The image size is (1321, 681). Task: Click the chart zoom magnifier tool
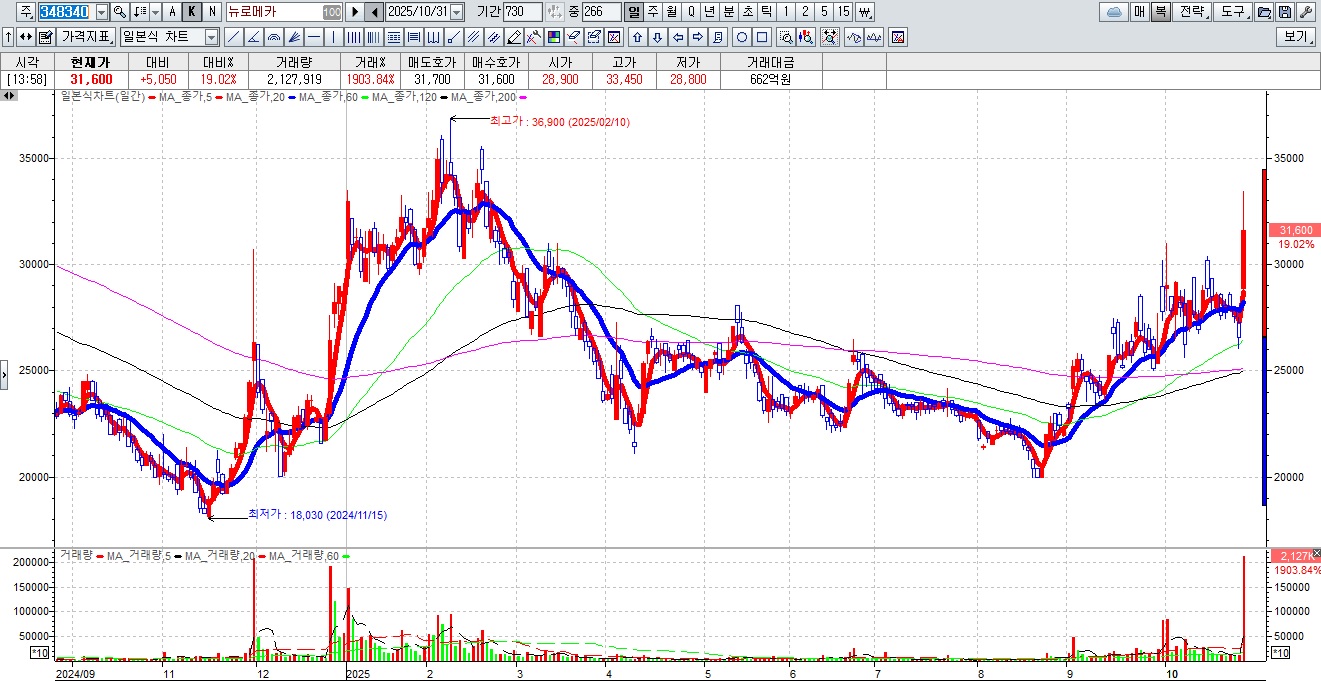pyautogui.click(x=786, y=37)
